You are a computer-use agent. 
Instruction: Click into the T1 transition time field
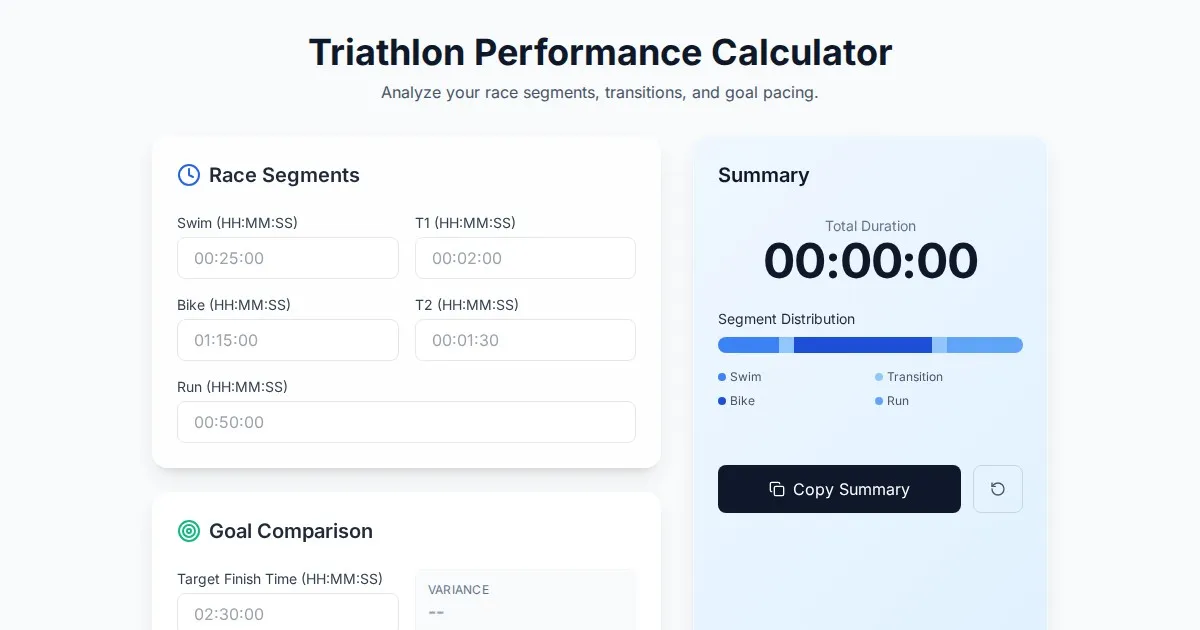[525, 258]
